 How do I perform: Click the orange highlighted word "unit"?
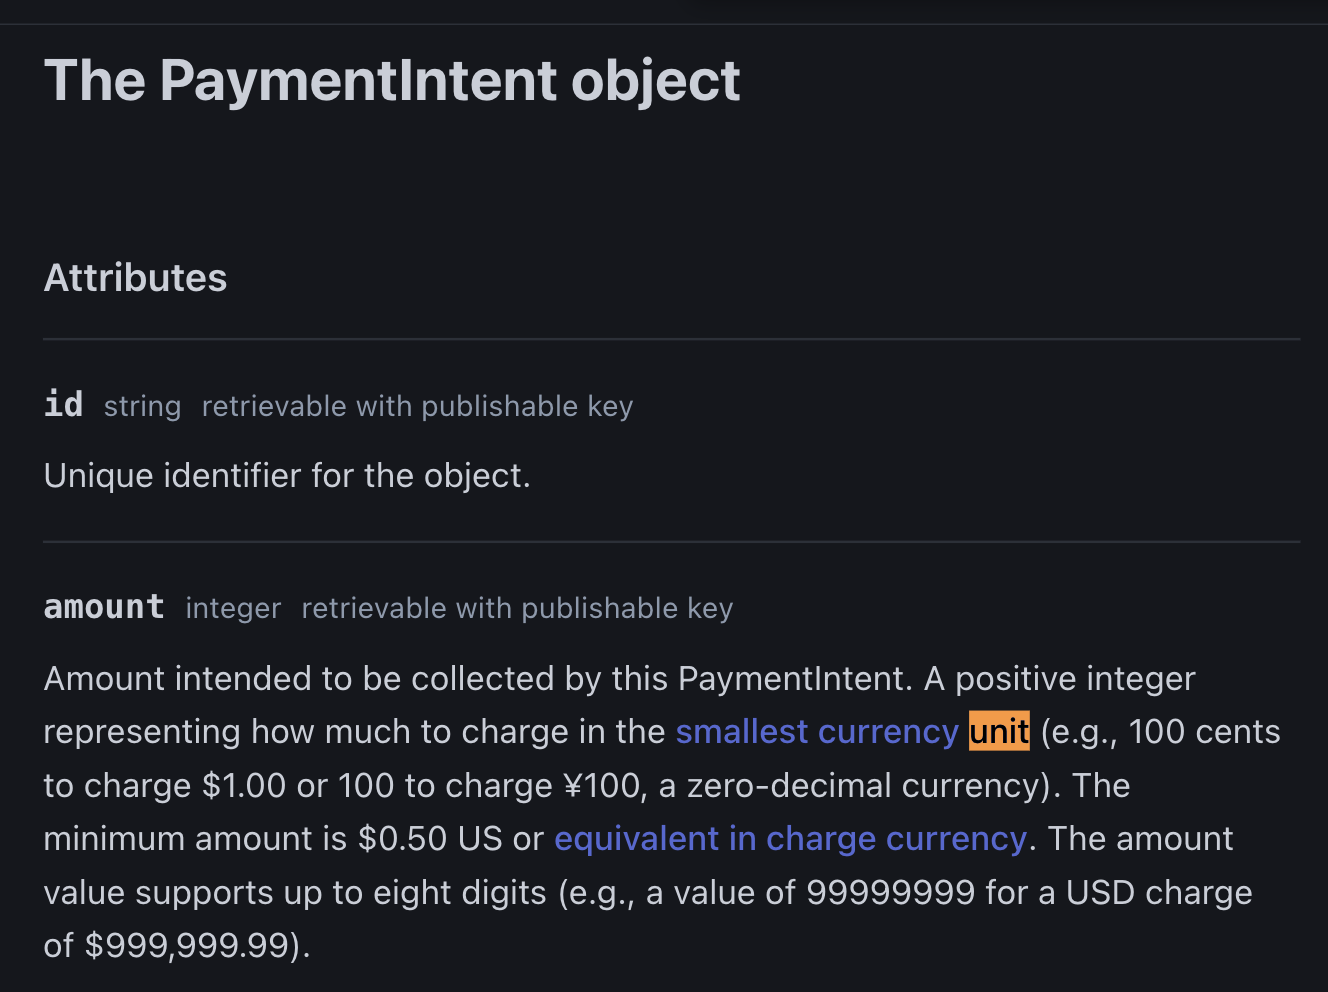click(999, 732)
